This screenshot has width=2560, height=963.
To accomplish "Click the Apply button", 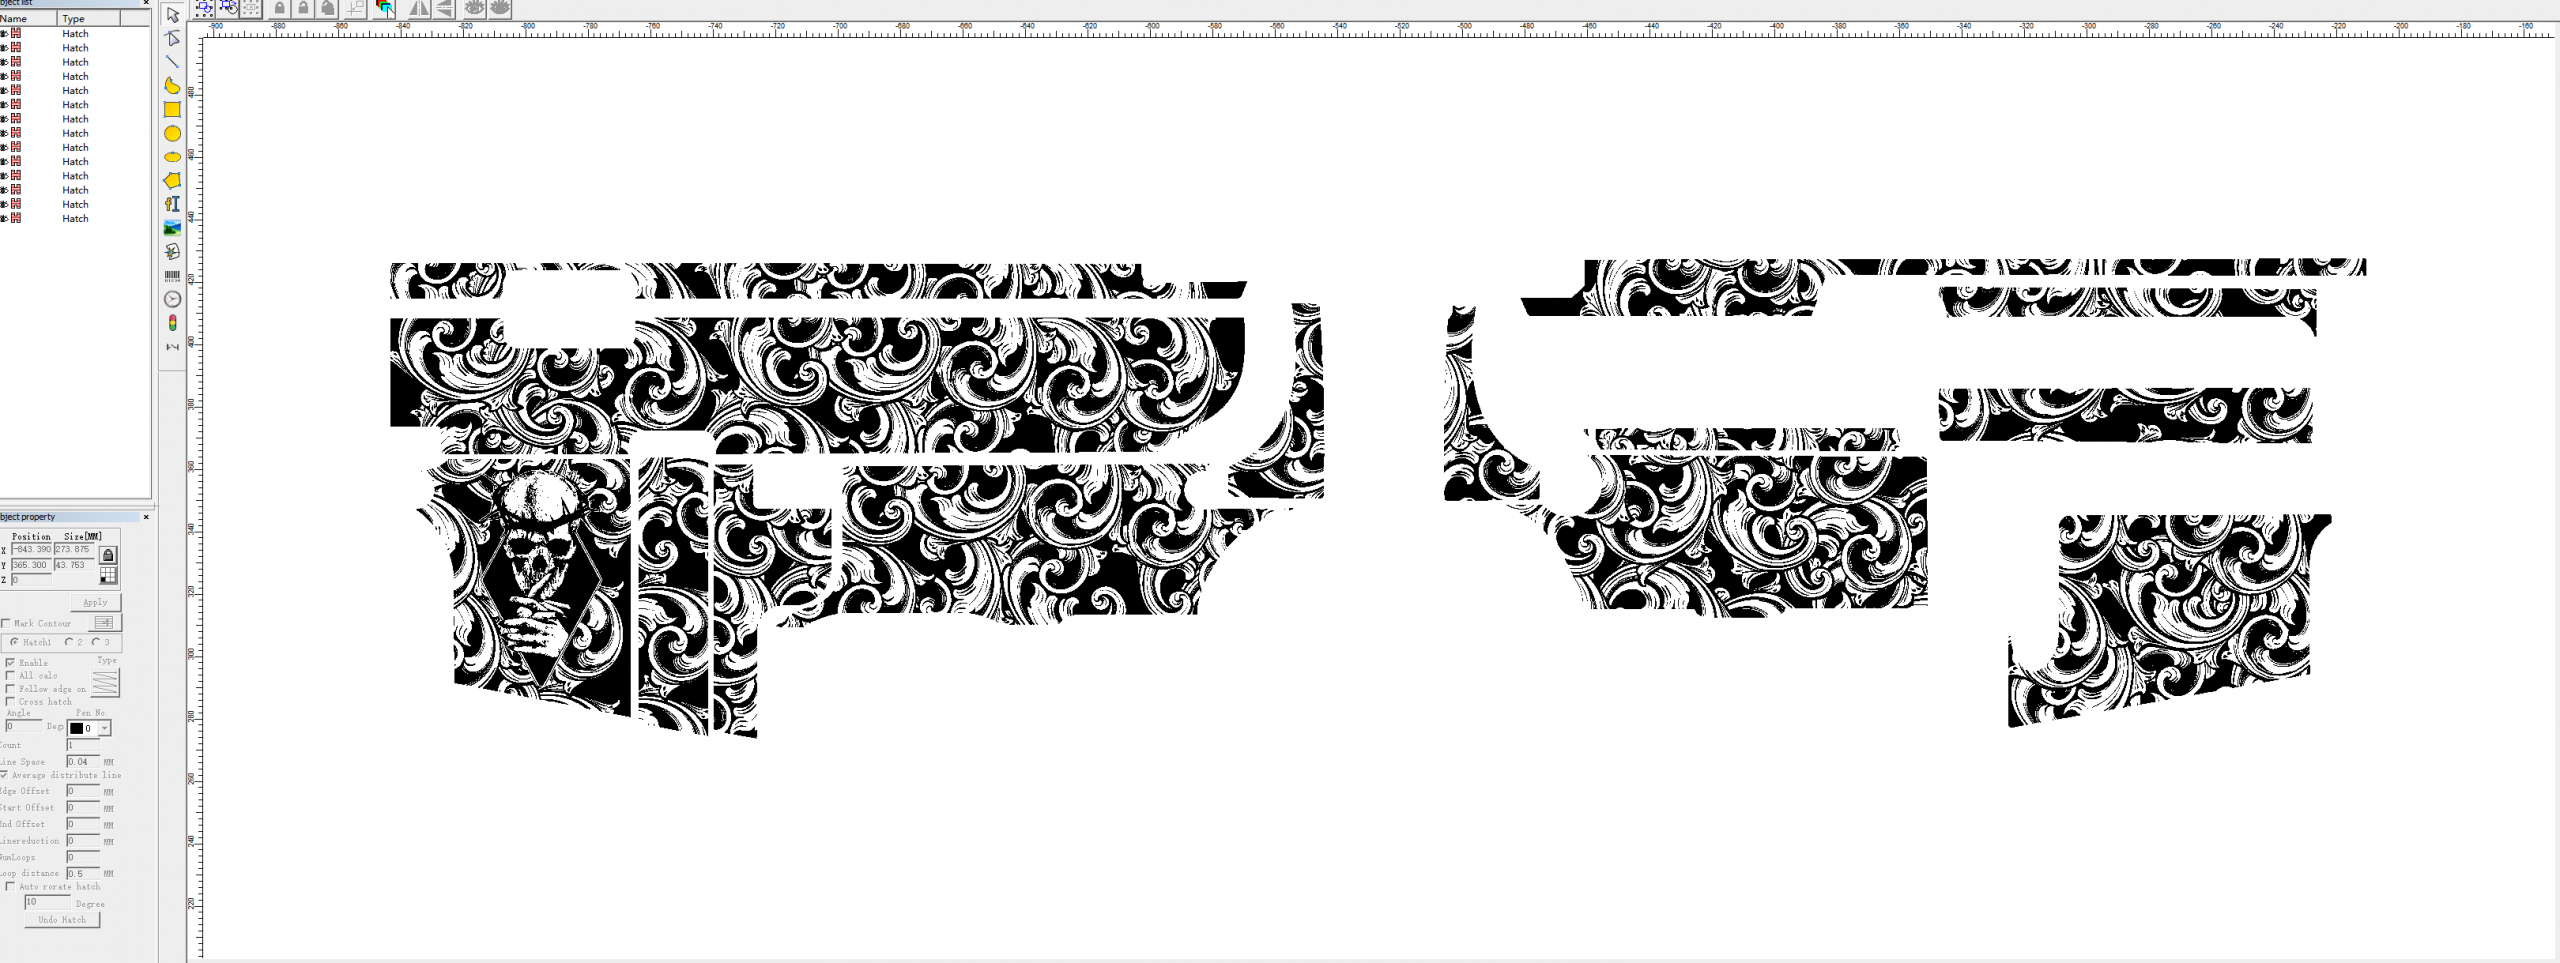I will click(x=95, y=602).
